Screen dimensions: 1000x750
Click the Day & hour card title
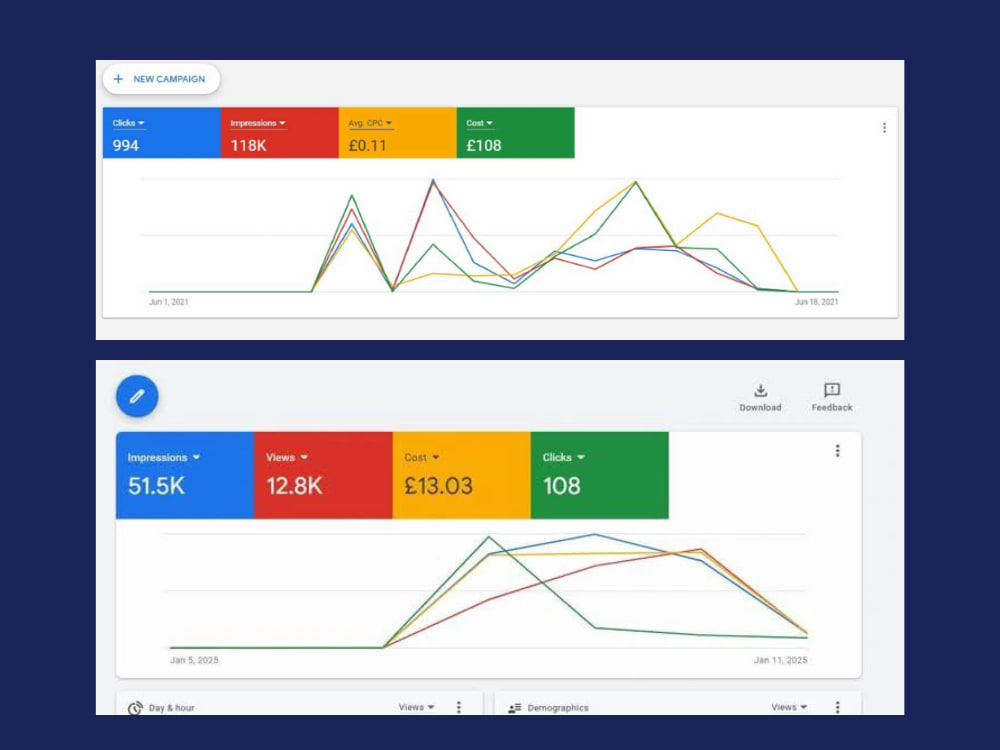[x=172, y=708]
